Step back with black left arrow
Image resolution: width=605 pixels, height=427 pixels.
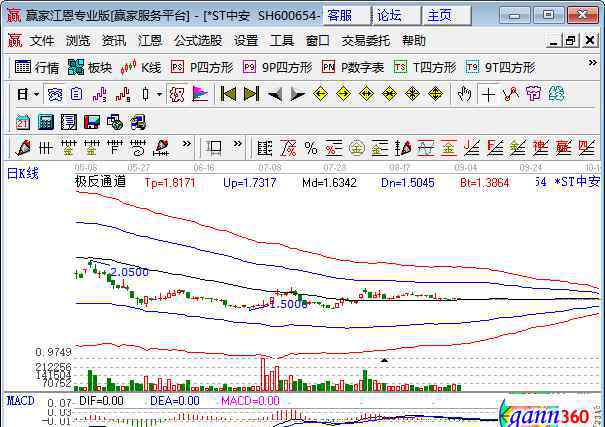click(x=275, y=94)
